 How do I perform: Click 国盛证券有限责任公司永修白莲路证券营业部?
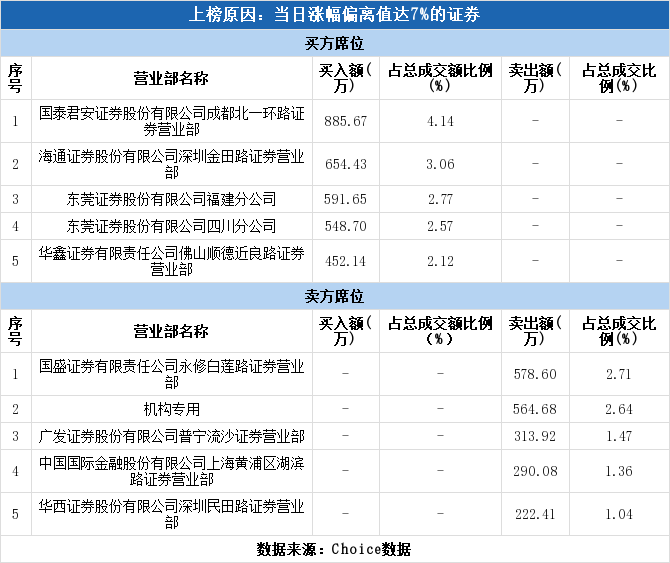[171, 374]
